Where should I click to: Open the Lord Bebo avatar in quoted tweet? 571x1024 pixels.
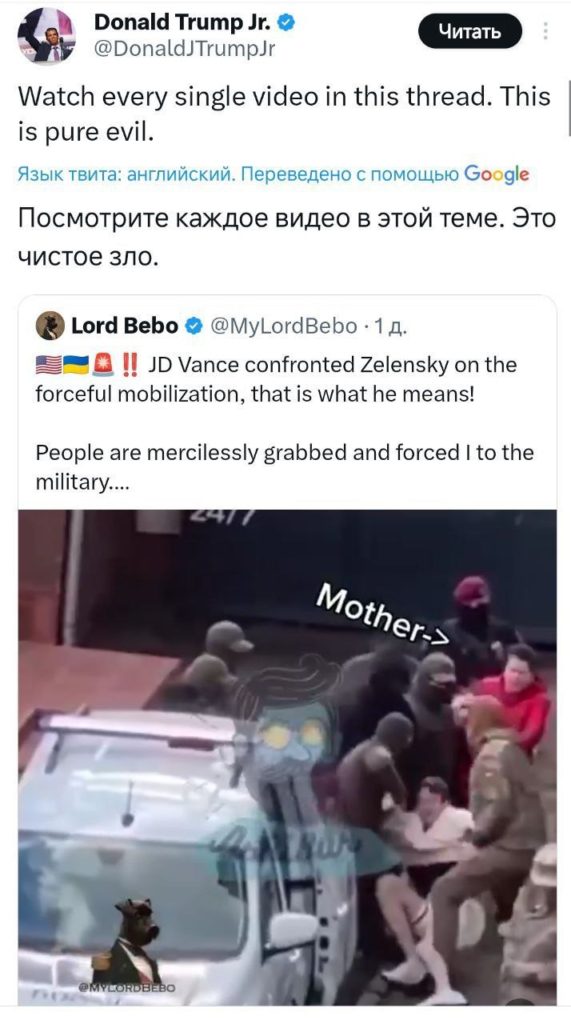point(50,325)
